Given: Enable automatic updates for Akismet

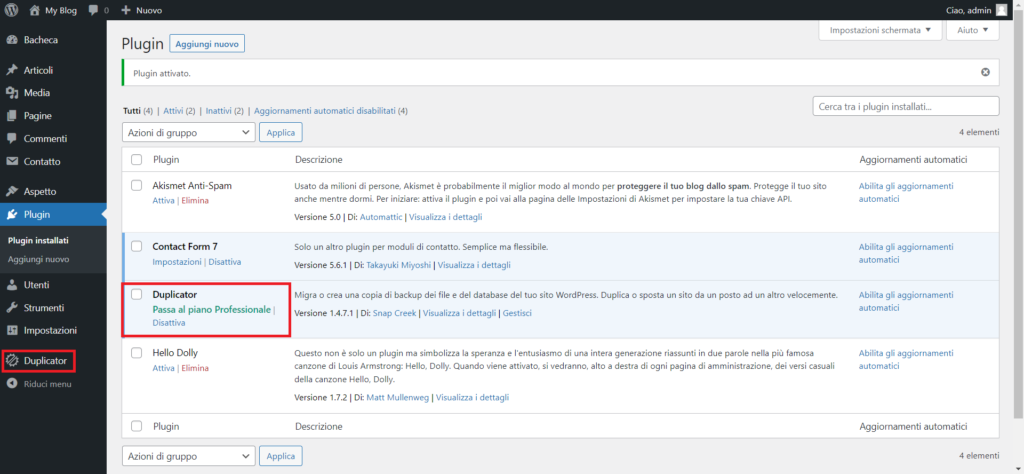Looking at the screenshot, I should (906, 193).
